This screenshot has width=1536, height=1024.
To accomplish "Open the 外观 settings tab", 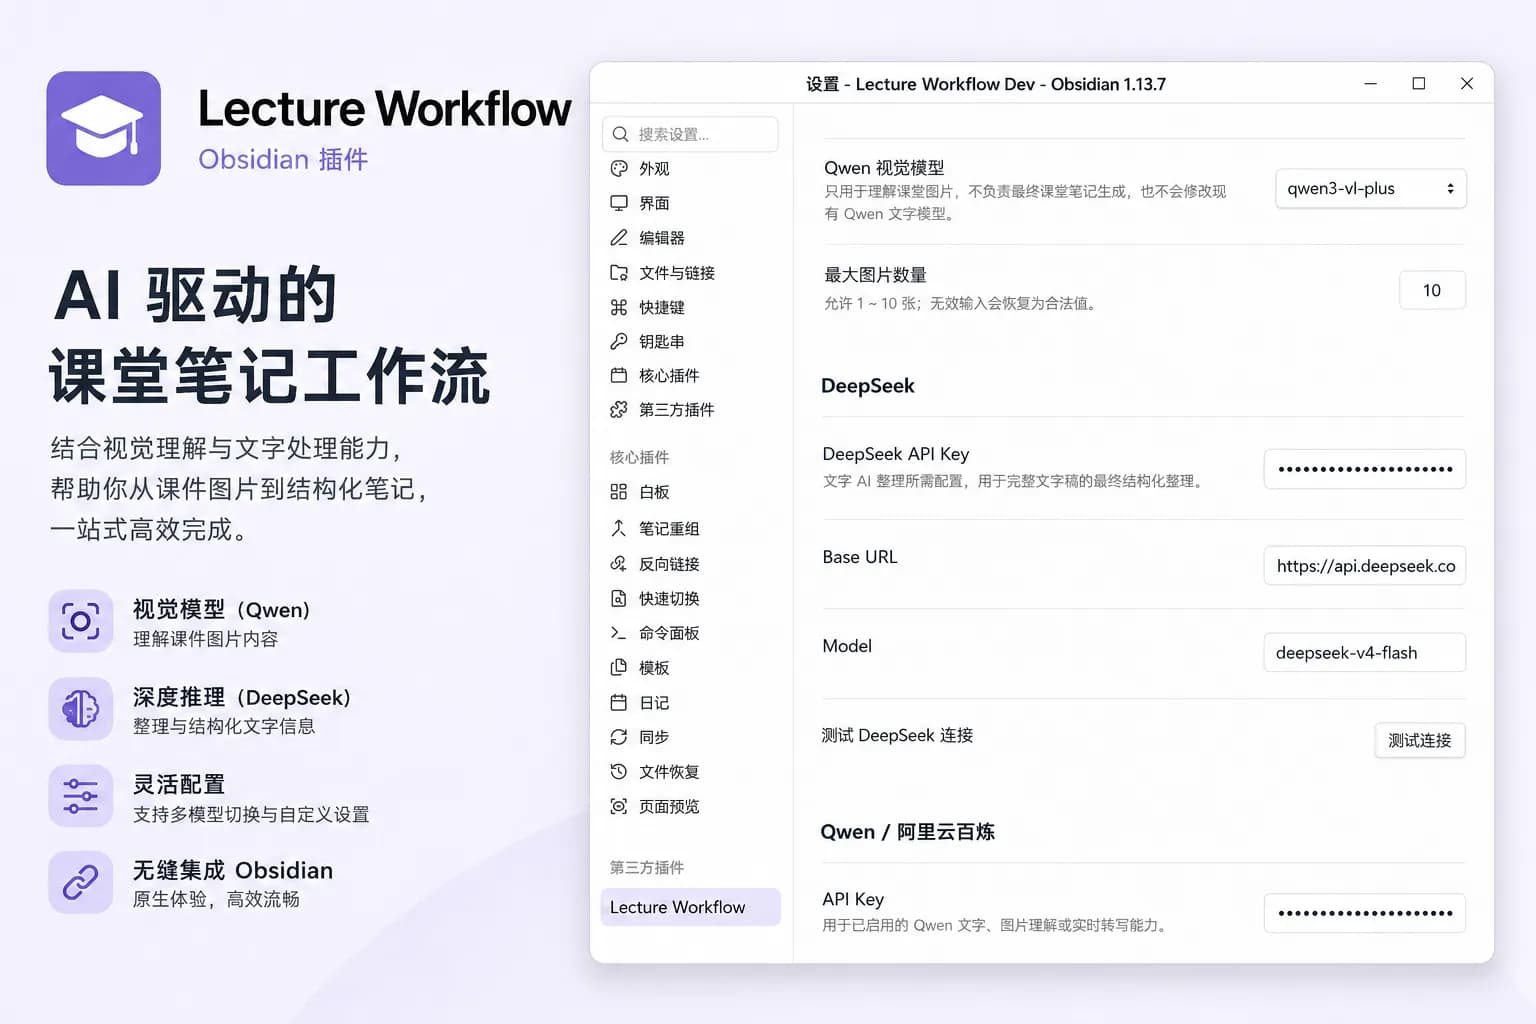I will point(690,169).
